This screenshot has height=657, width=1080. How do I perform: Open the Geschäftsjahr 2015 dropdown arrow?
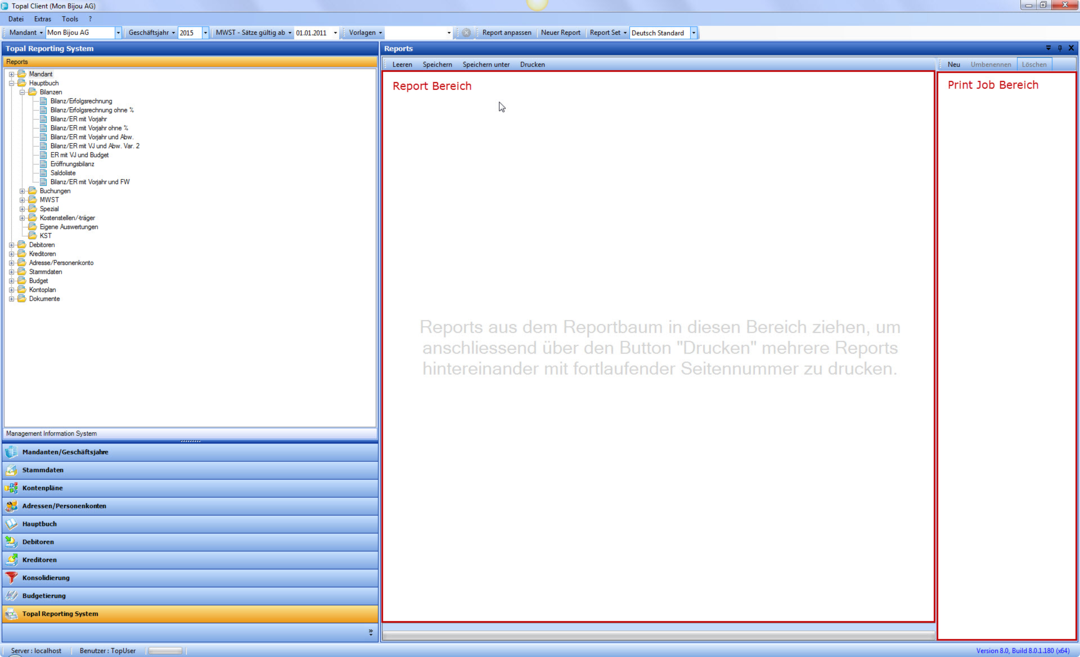point(206,33)
